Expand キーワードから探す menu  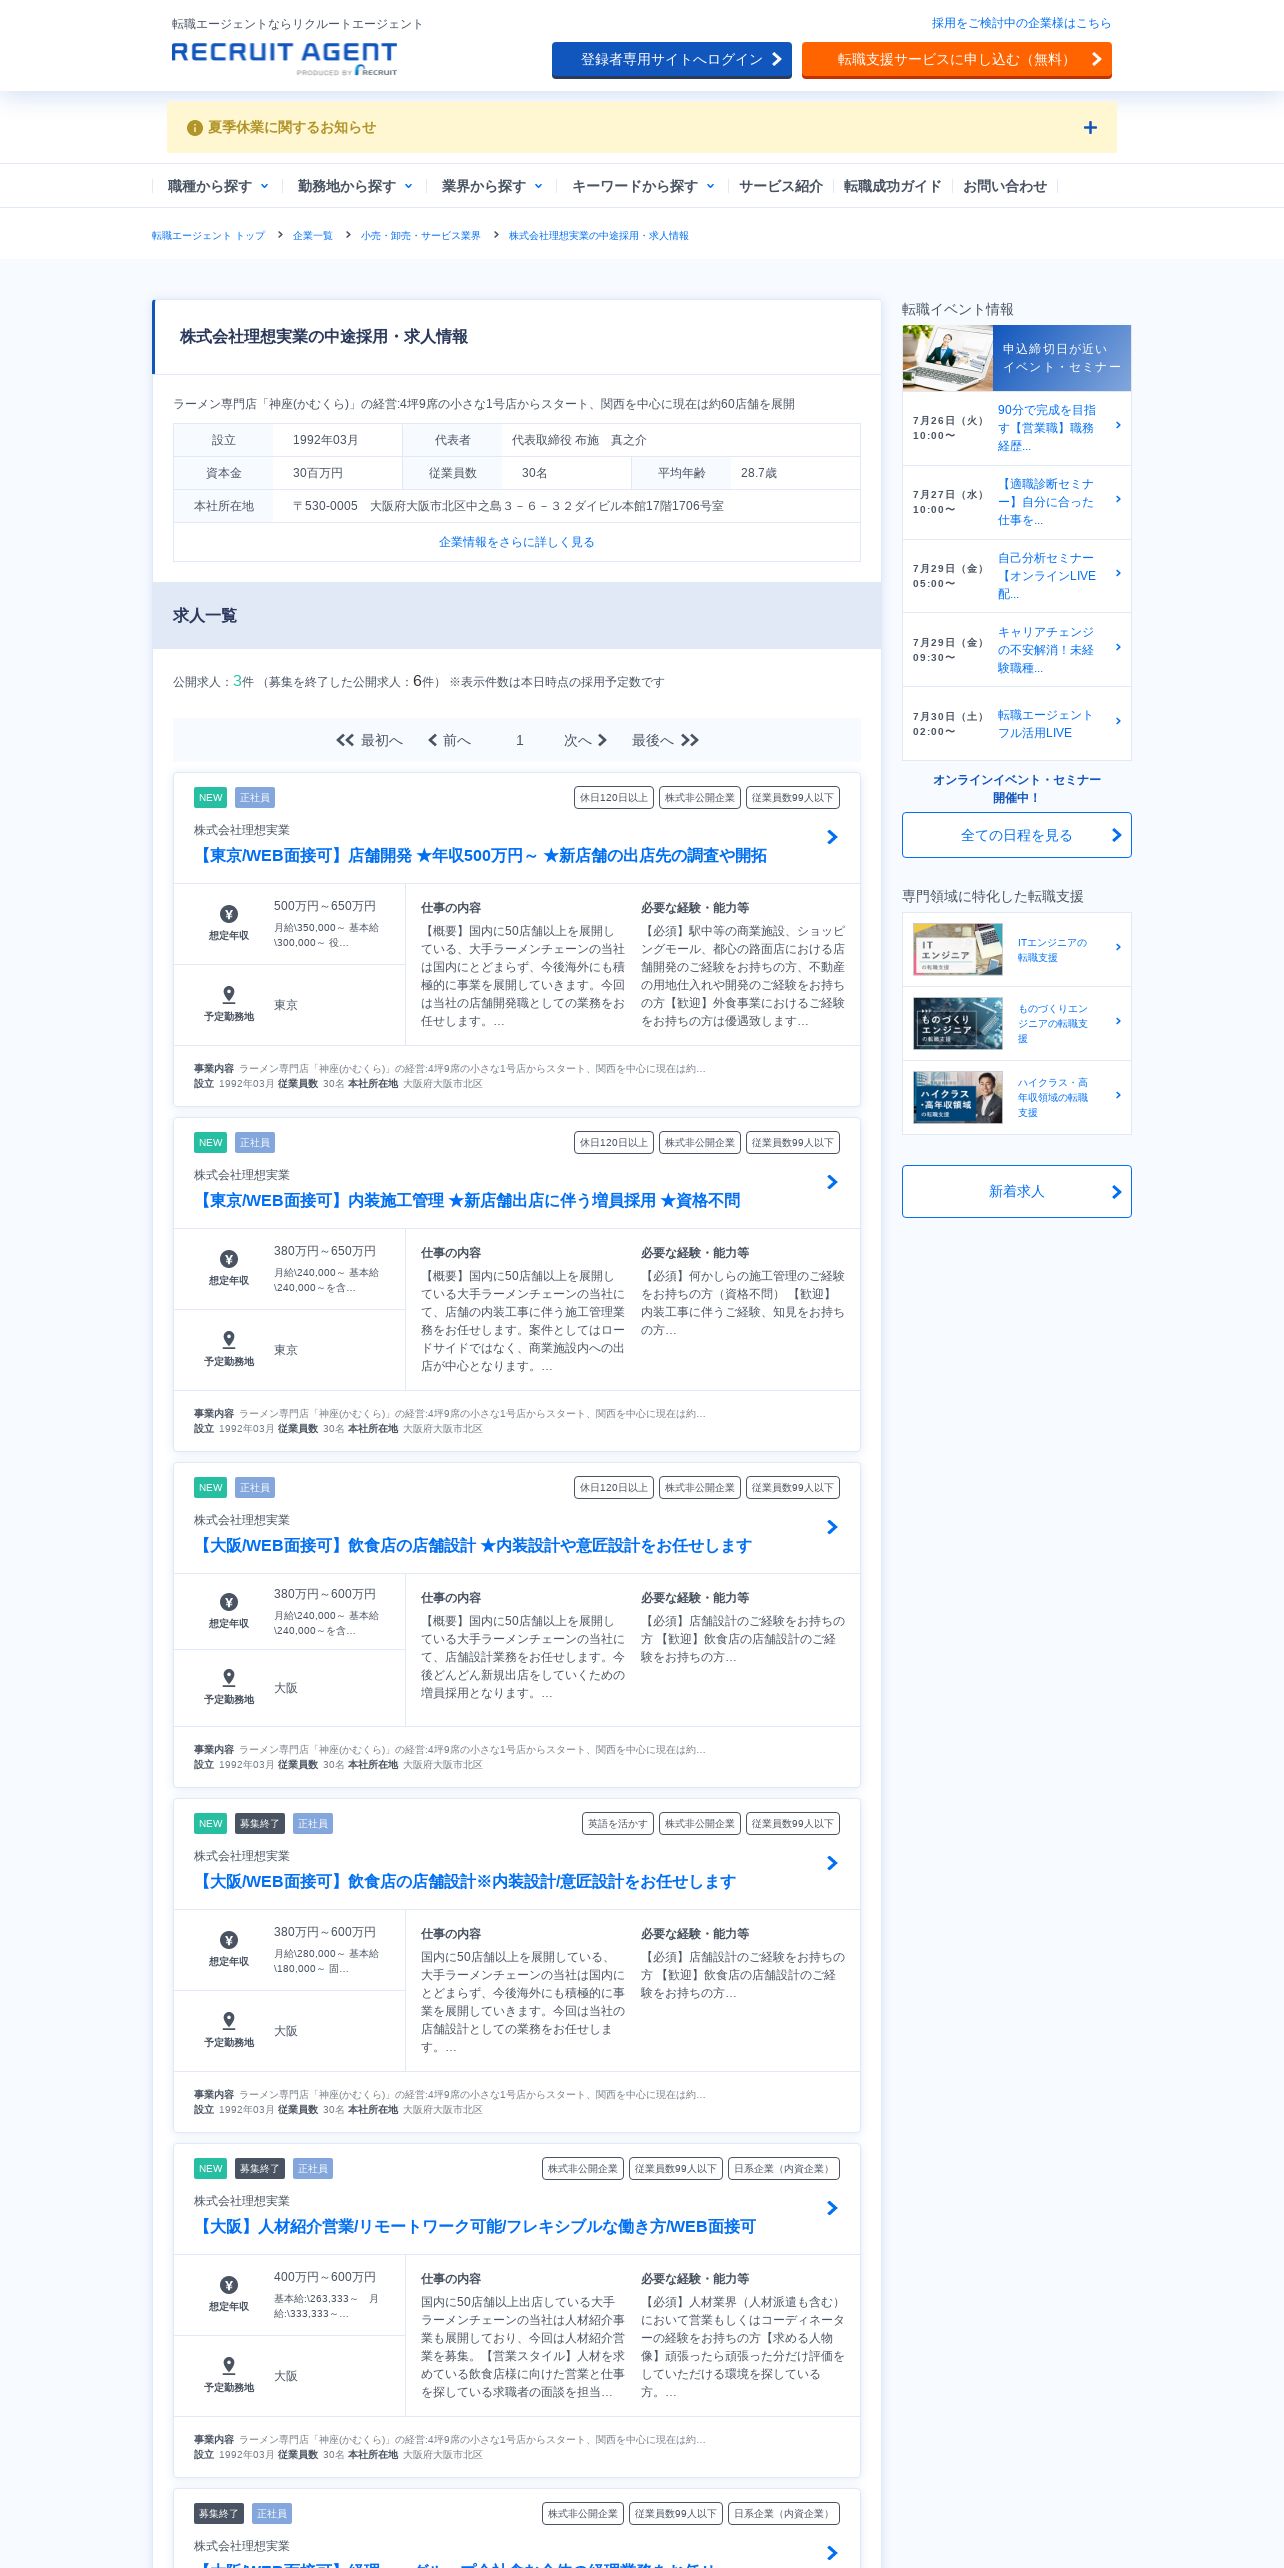643,186
